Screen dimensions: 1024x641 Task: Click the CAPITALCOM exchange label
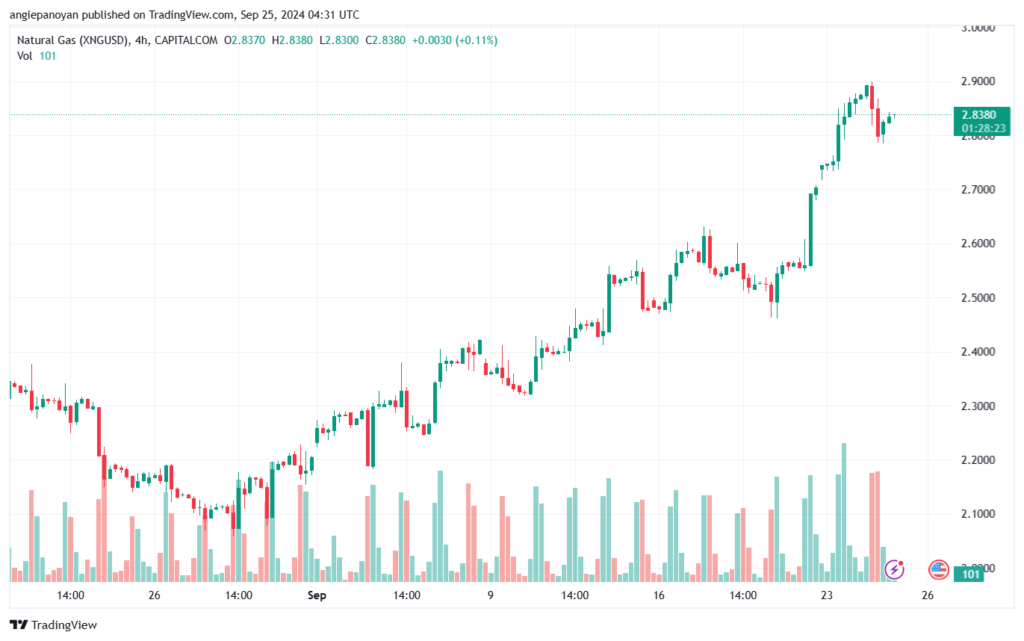point(186,40)
